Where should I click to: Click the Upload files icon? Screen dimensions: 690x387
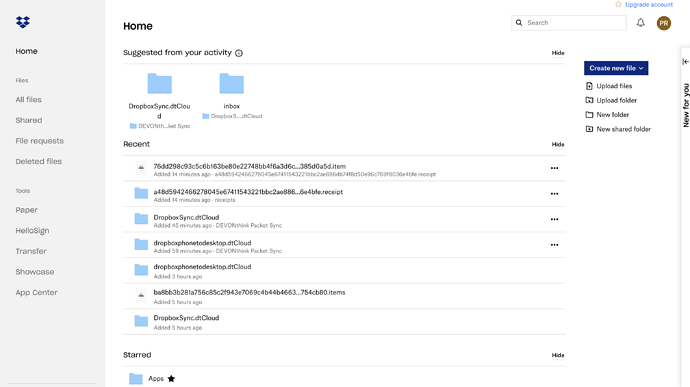tap(589, 86)
